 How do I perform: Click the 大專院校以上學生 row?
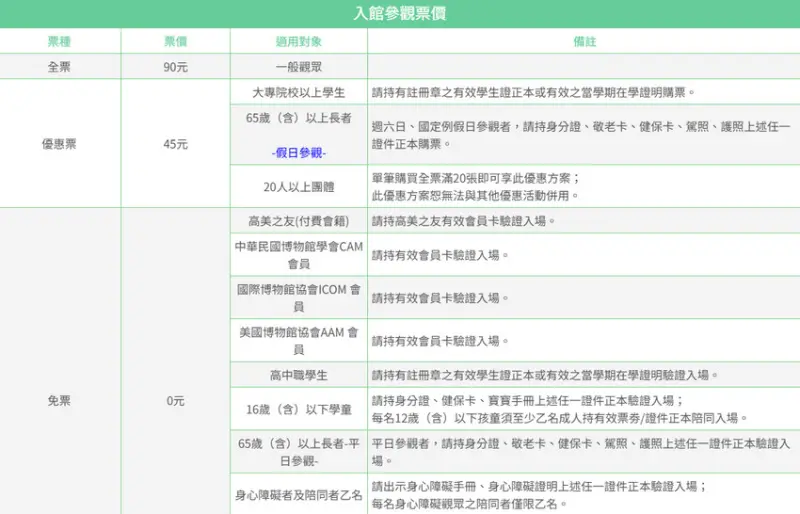[x=298, y=93]
